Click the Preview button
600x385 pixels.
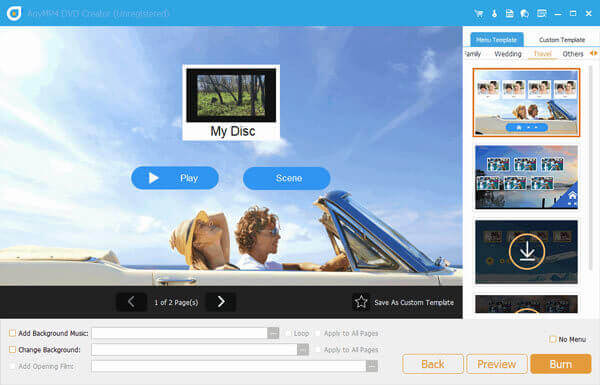point(497,364)
